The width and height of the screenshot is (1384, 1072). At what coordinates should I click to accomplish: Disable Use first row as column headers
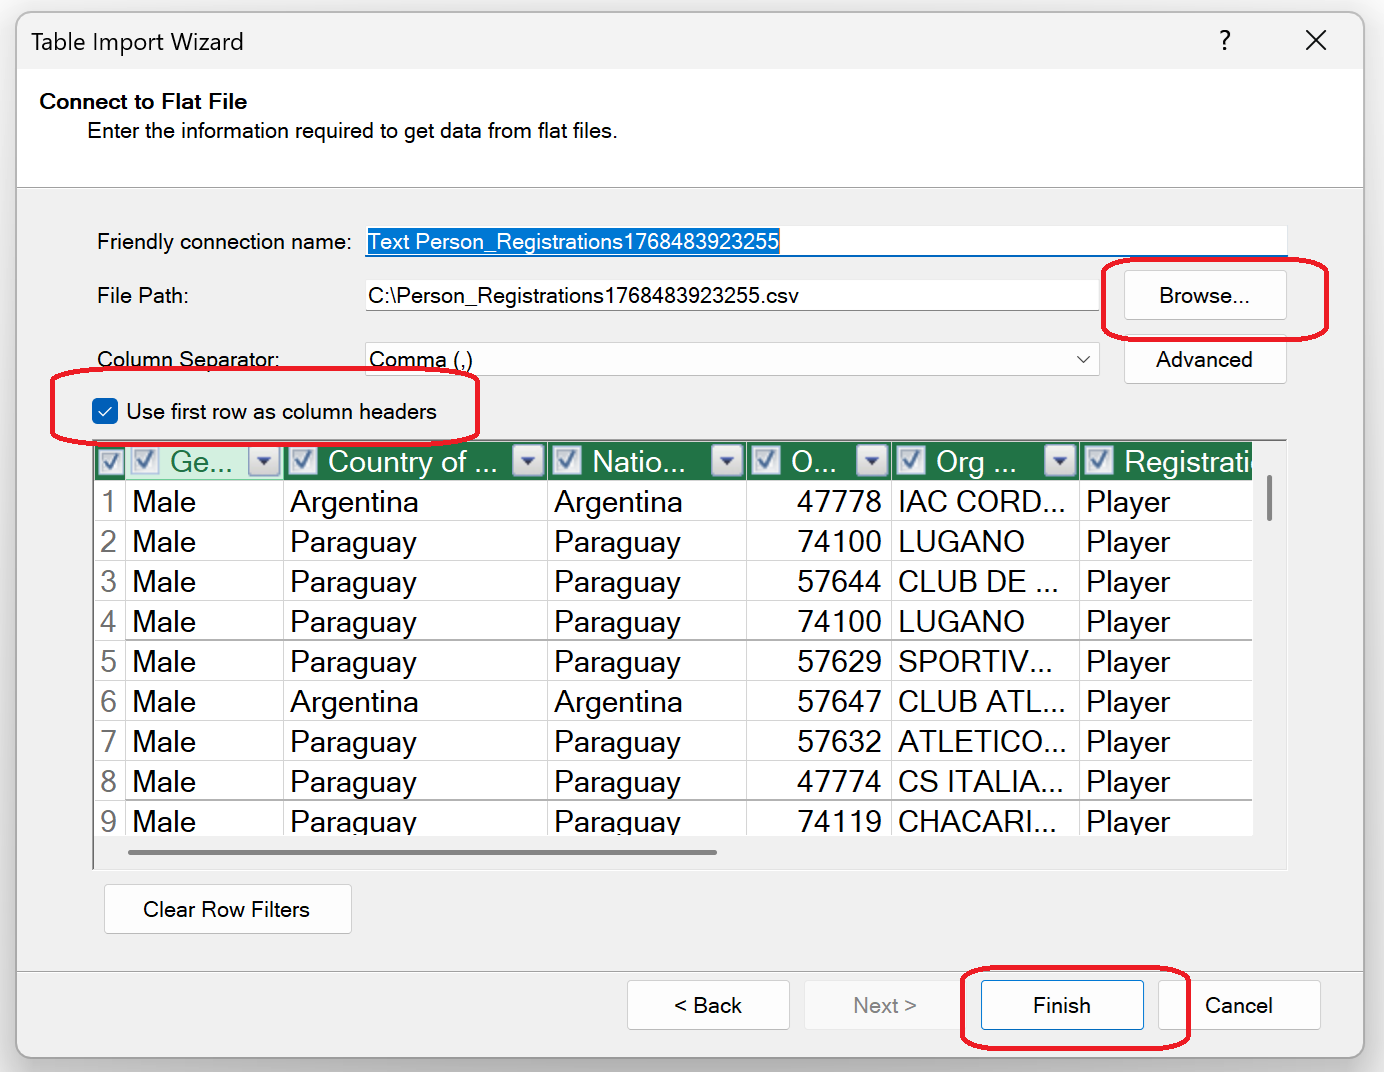pyautogui.click(x=105, y=411)
